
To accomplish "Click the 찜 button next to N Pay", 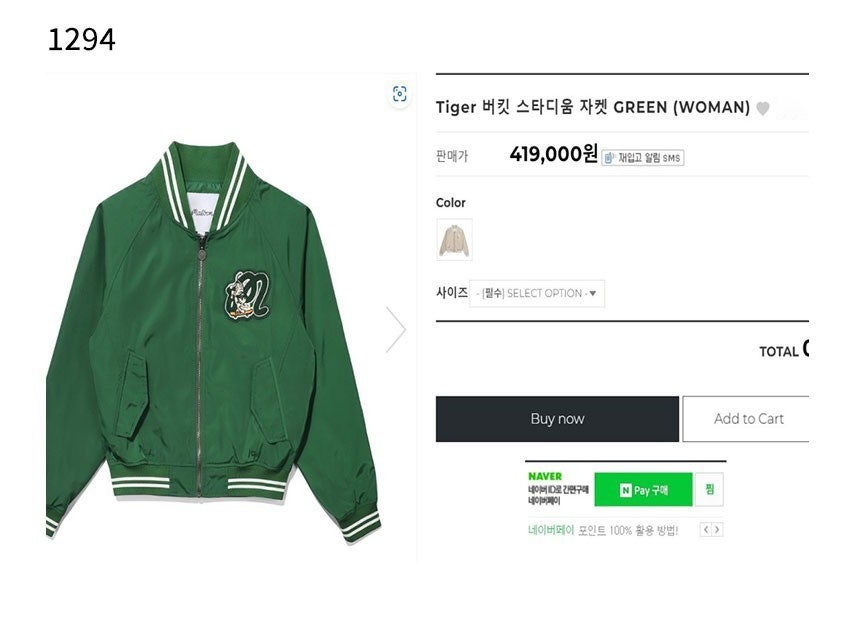I will click(710, 490).
